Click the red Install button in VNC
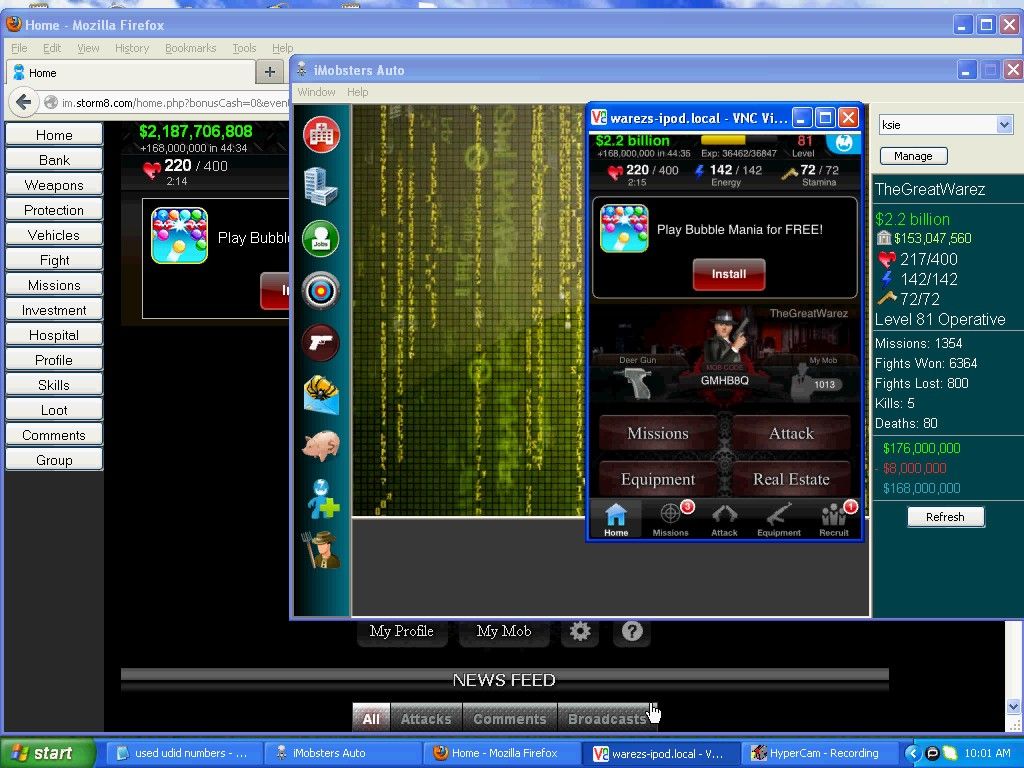 (729, 274)
